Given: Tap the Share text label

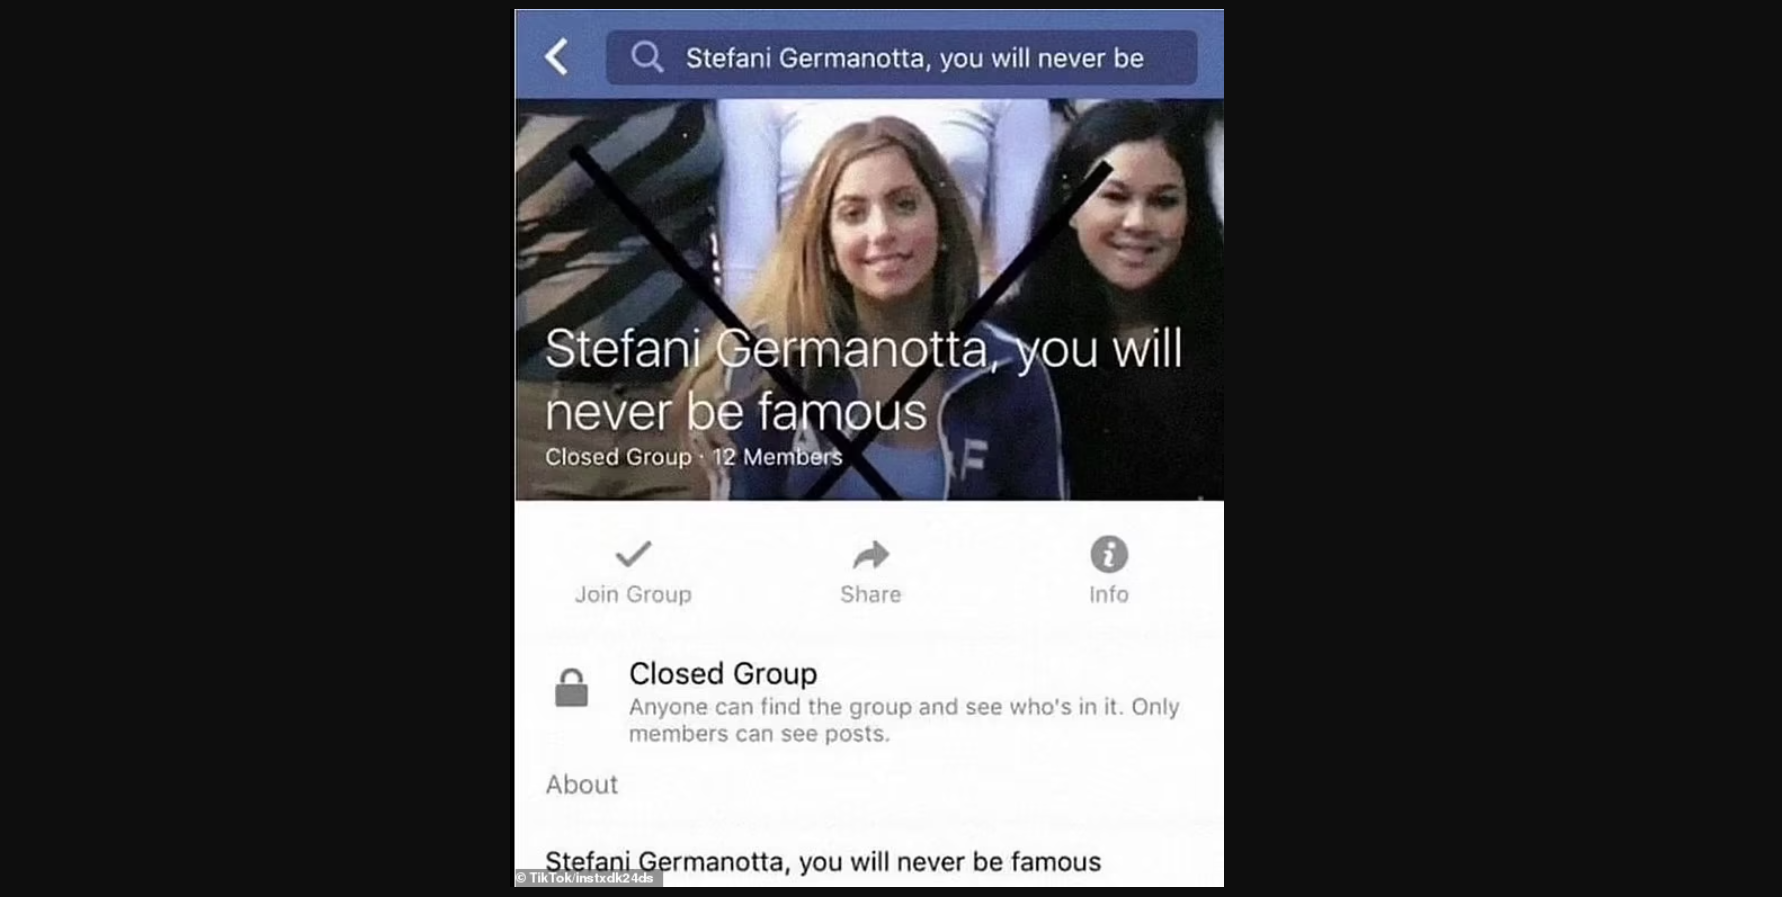Looking at the screenshot, I should (871, 594).
